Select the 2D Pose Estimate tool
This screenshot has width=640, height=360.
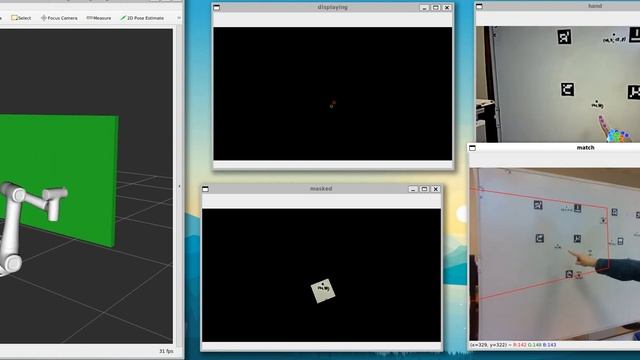pos(142,18)
